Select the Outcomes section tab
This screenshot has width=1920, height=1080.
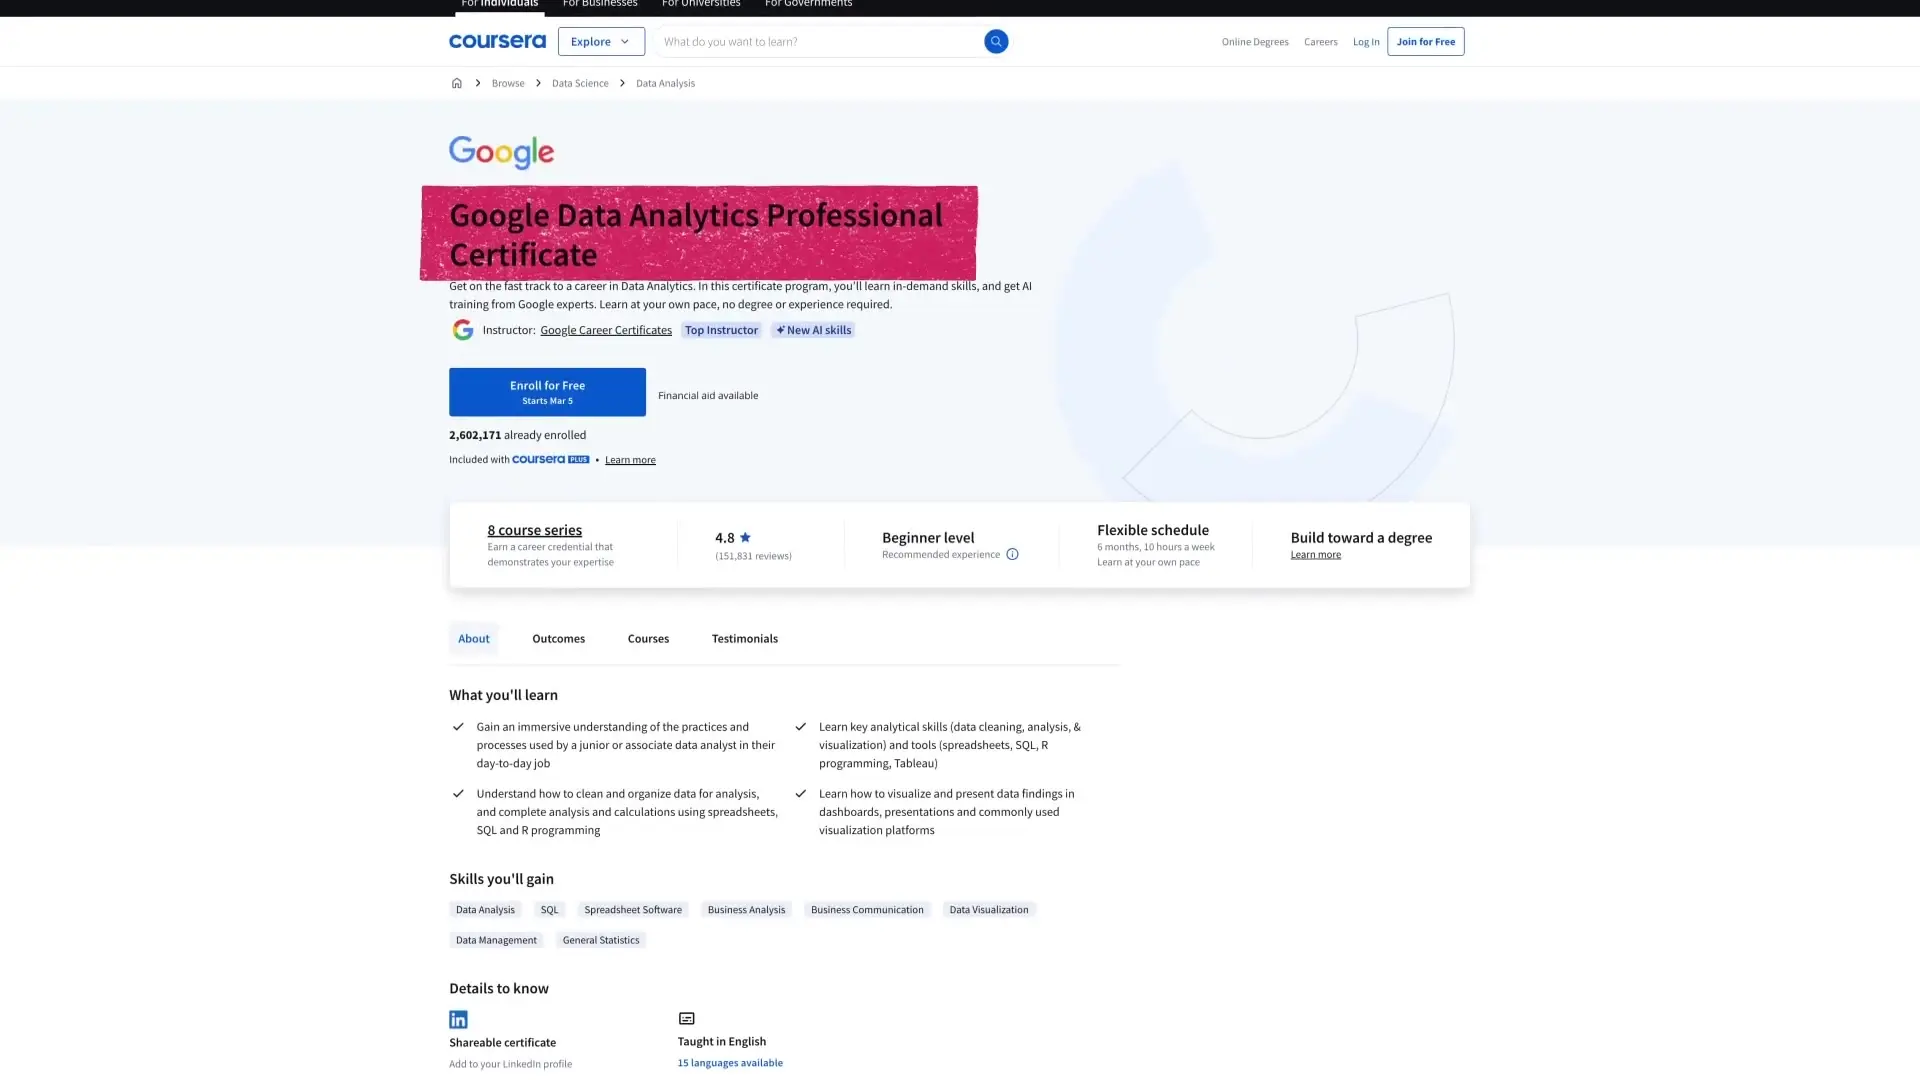(x=558, y=638)
